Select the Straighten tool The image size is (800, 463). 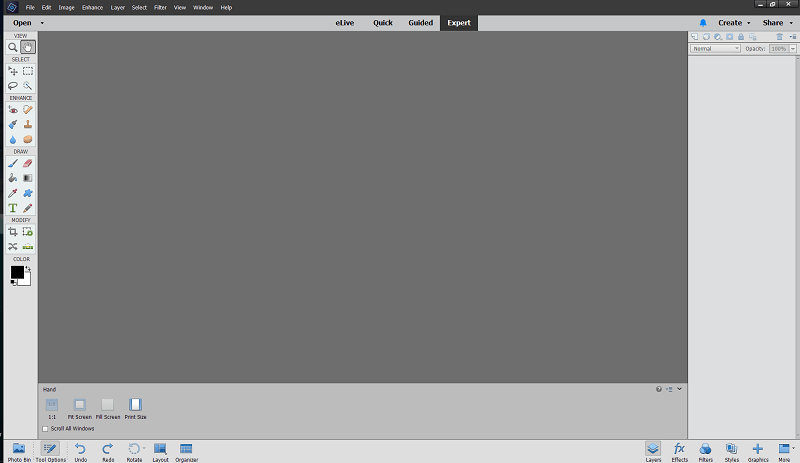(28, 247)
